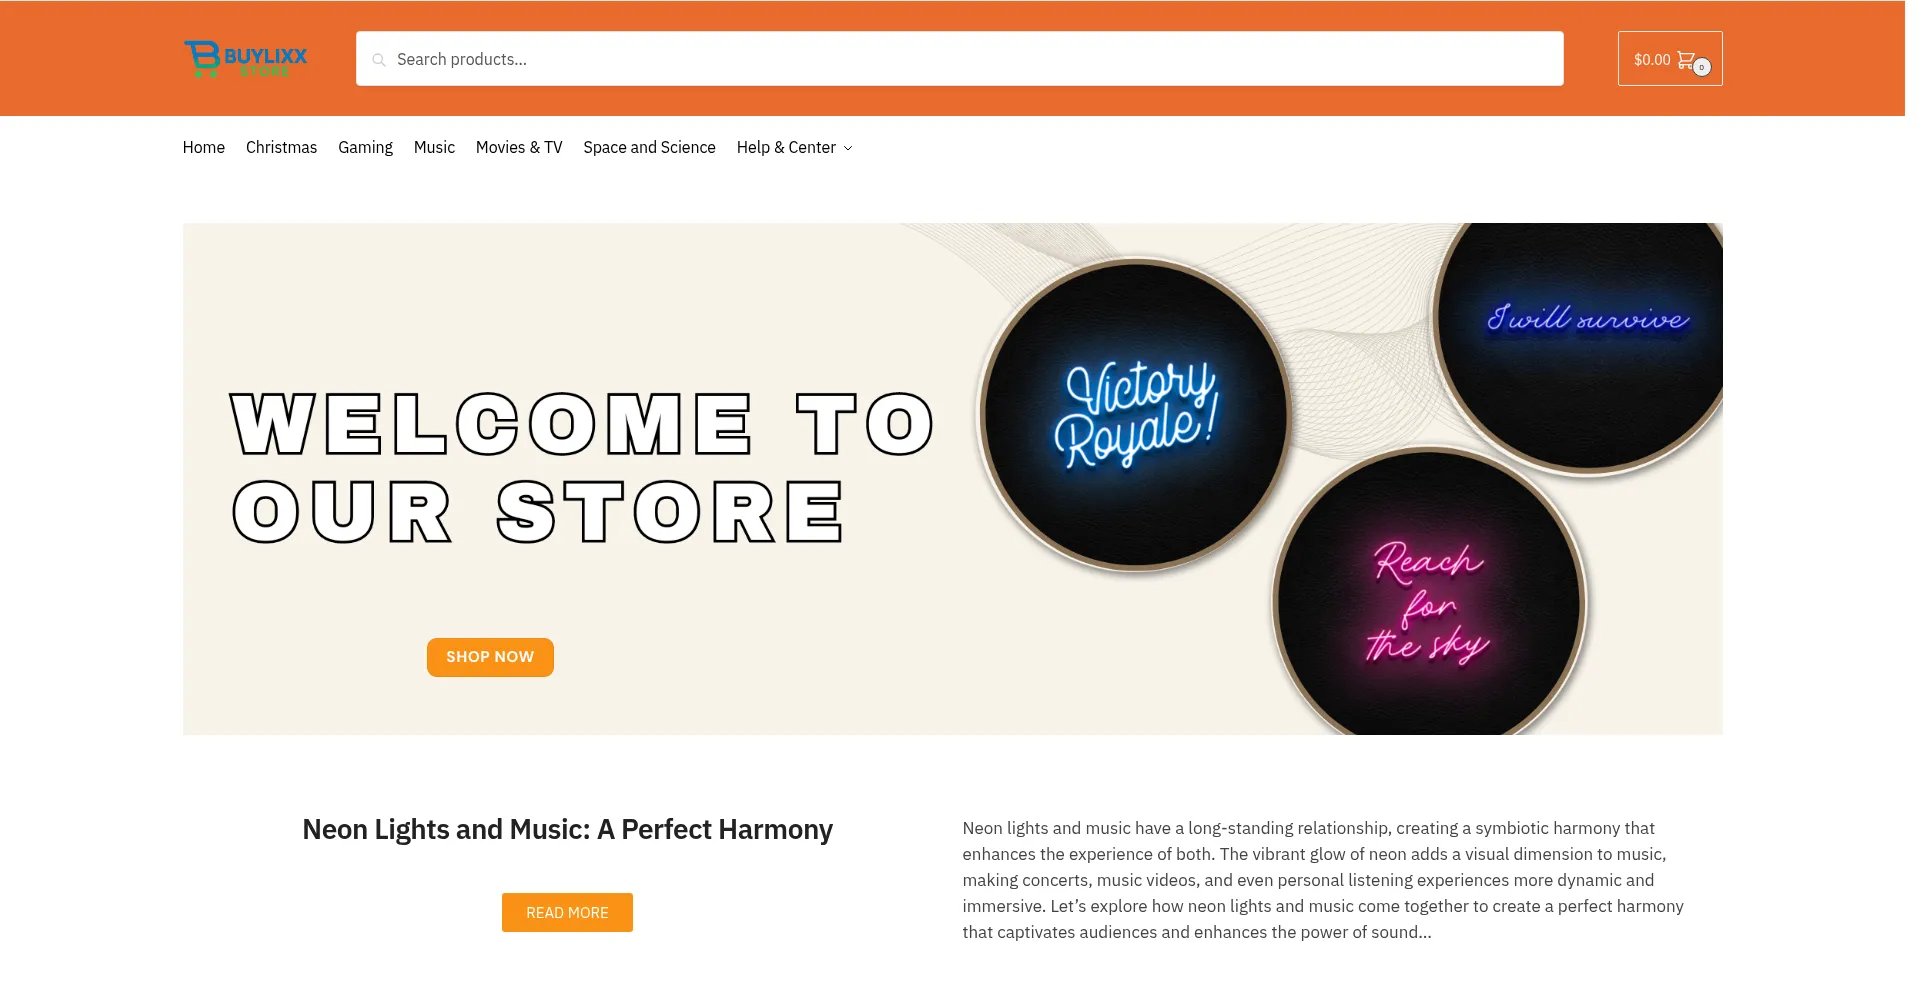The width and height of the screenshot is (1920, 993).
Task: Click the $0.00 cart total
Action: (x=1652, y=60)
